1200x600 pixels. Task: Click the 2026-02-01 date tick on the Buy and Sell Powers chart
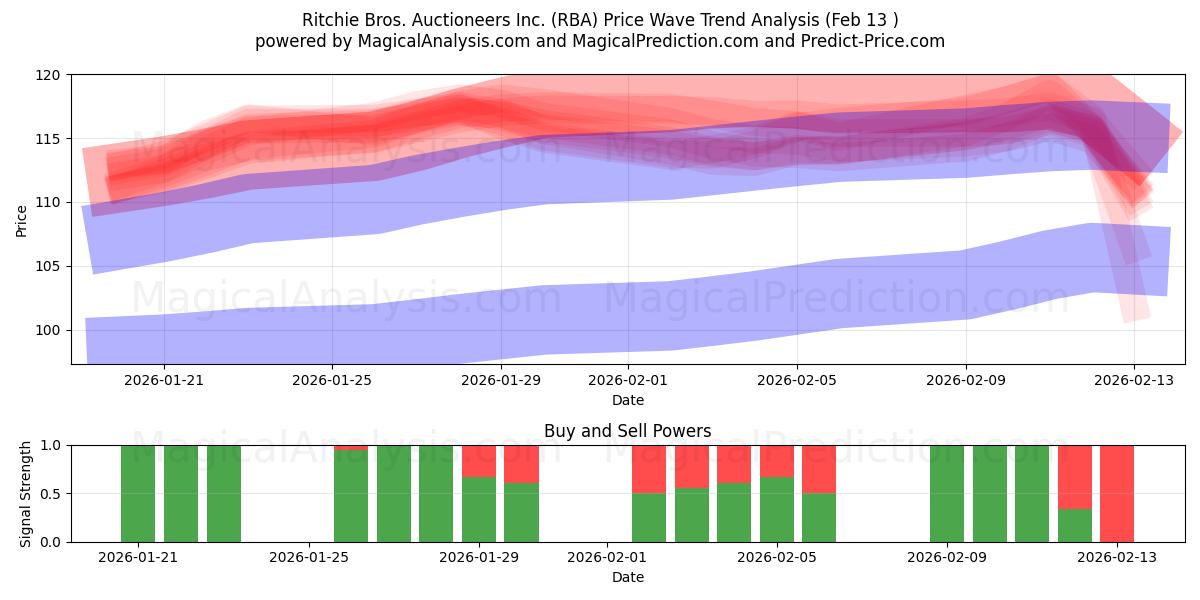coord(607,557)
